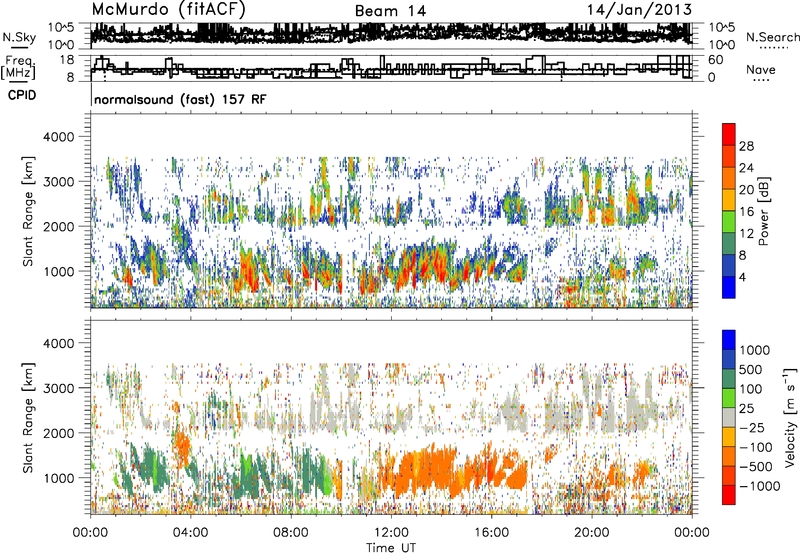
Task: Click the 2000 tick of the velocity panel
Action: [x=58, y=433]
